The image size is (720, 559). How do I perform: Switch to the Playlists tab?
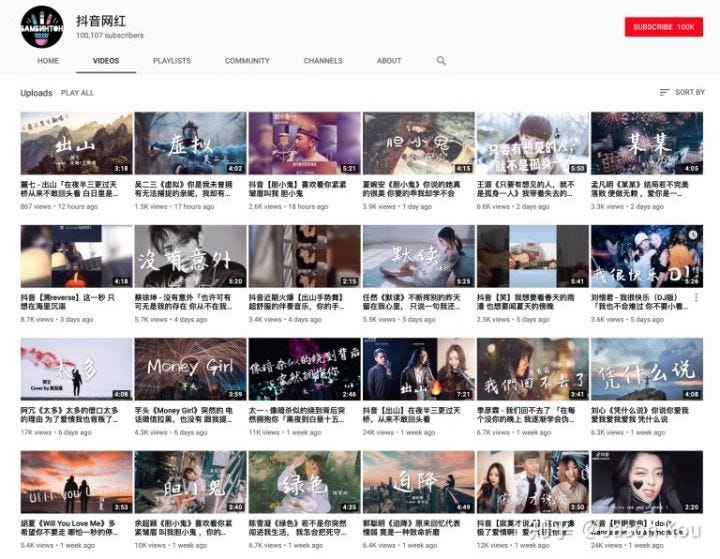[x=172, y=61]
